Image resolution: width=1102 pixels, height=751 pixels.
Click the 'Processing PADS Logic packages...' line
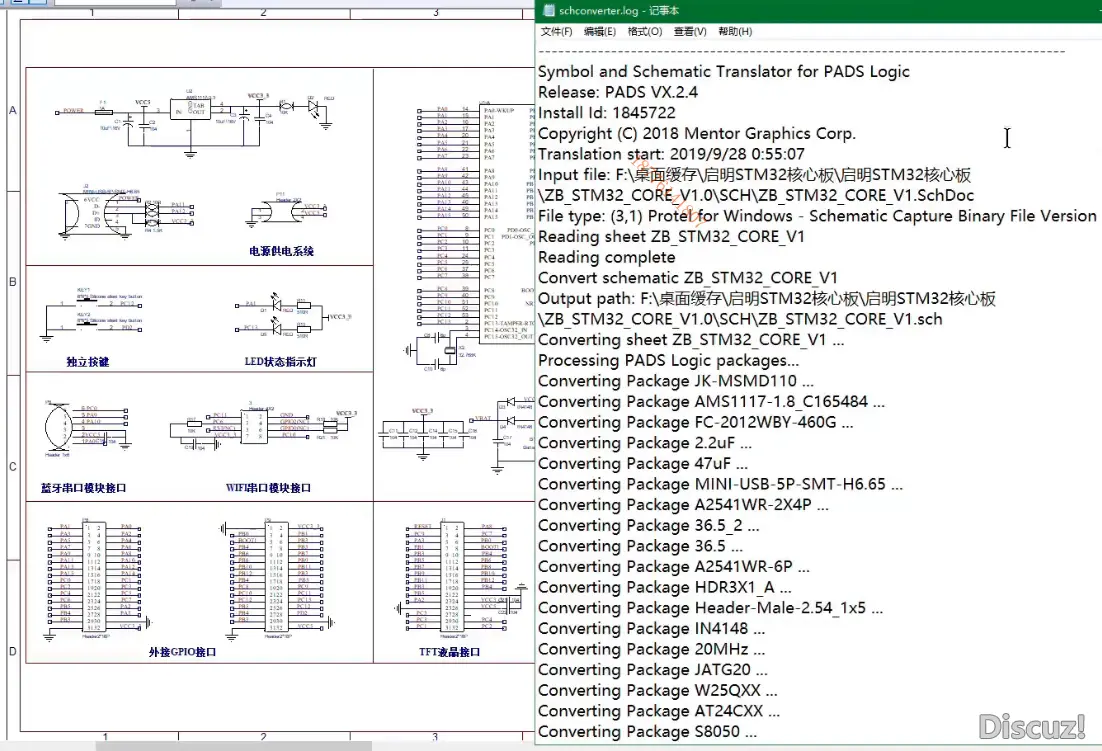(668, 360)
